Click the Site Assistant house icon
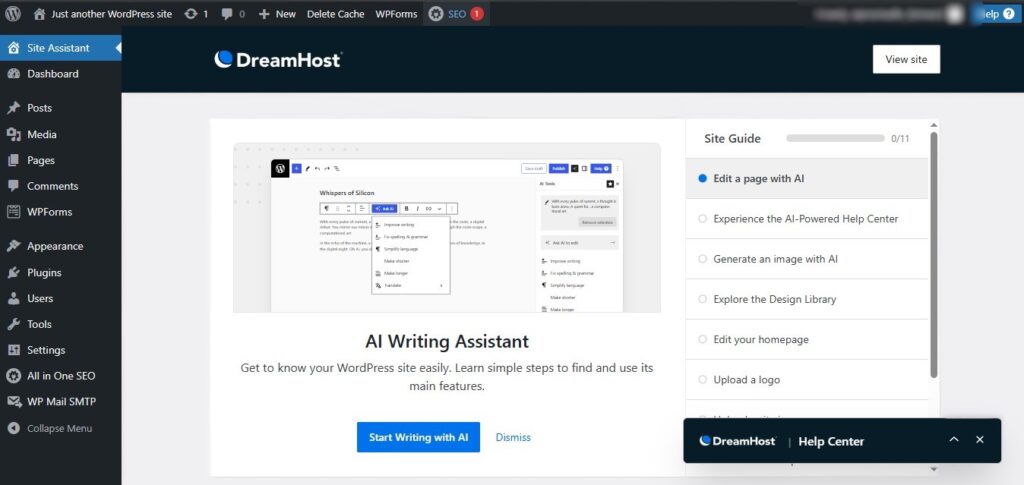 pos(13,48)
